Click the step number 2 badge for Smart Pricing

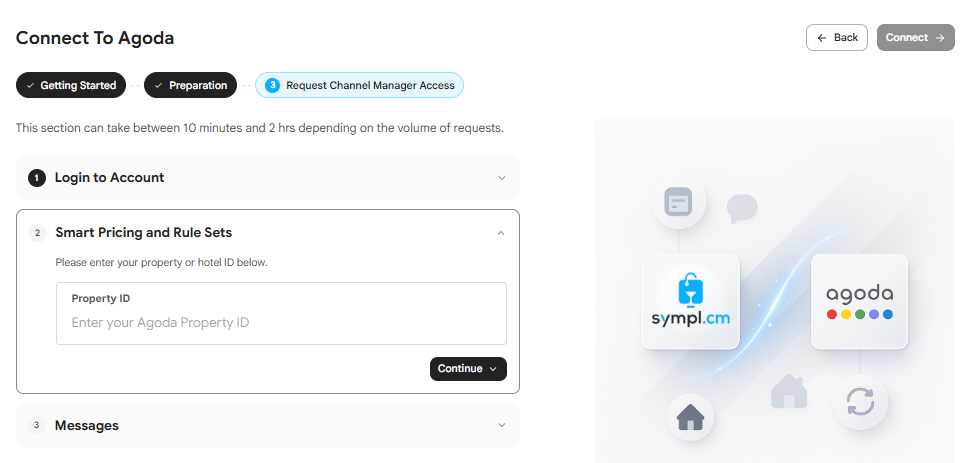point(37,233)
